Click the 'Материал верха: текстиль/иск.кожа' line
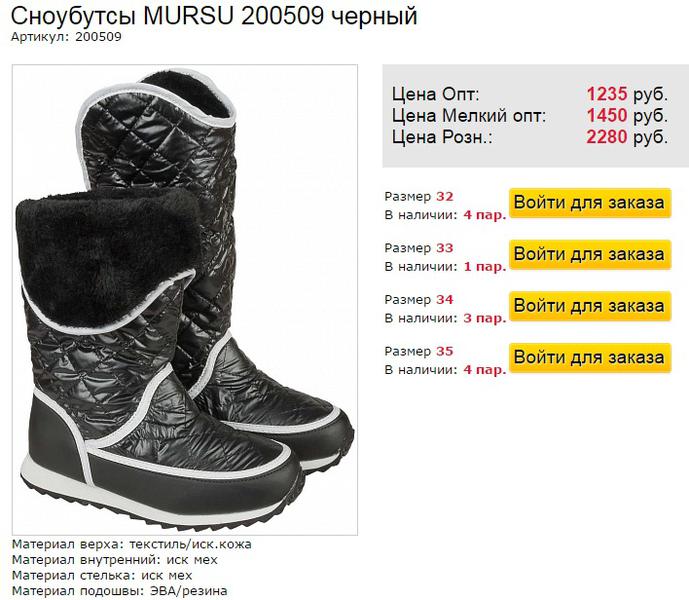 pyautogui.click(x=132, y=544)
